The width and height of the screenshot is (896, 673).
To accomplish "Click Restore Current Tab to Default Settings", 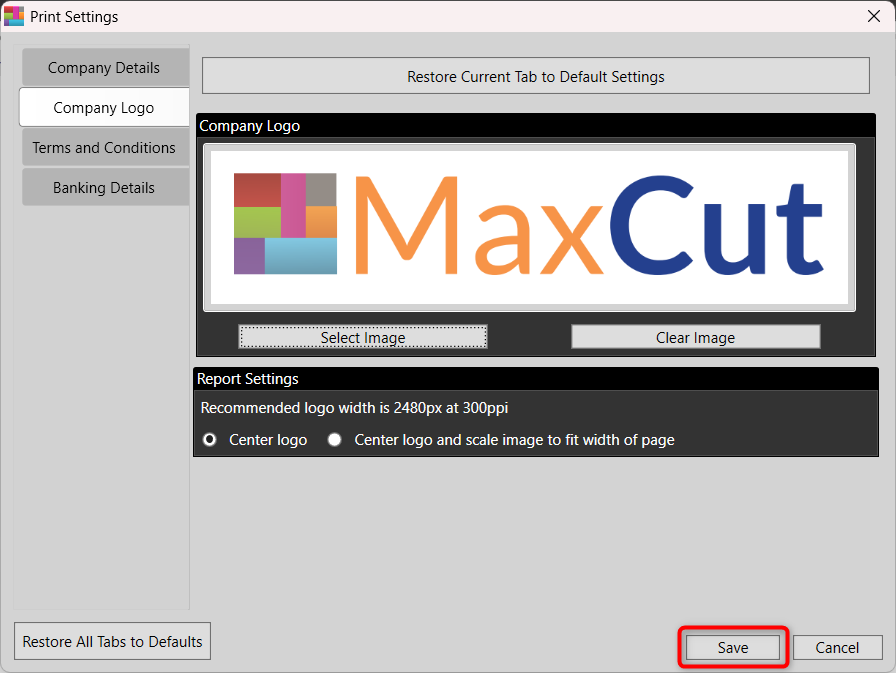I will 535,76.
